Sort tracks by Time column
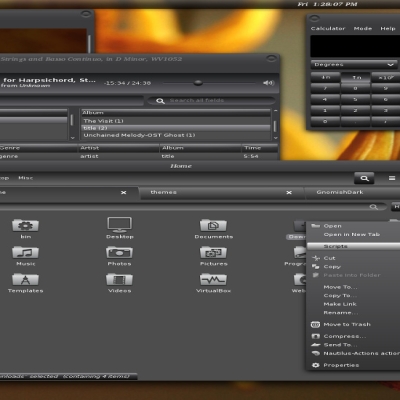 260,148
